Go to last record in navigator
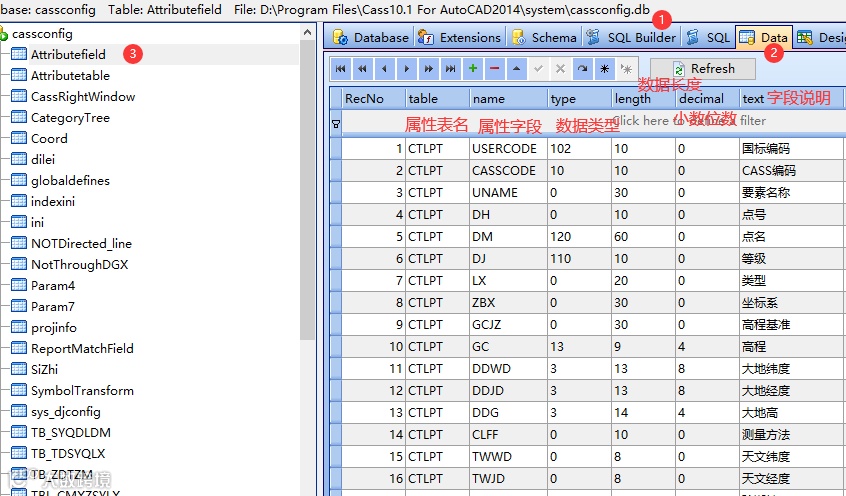846x496 pixels. pos(451,69)
